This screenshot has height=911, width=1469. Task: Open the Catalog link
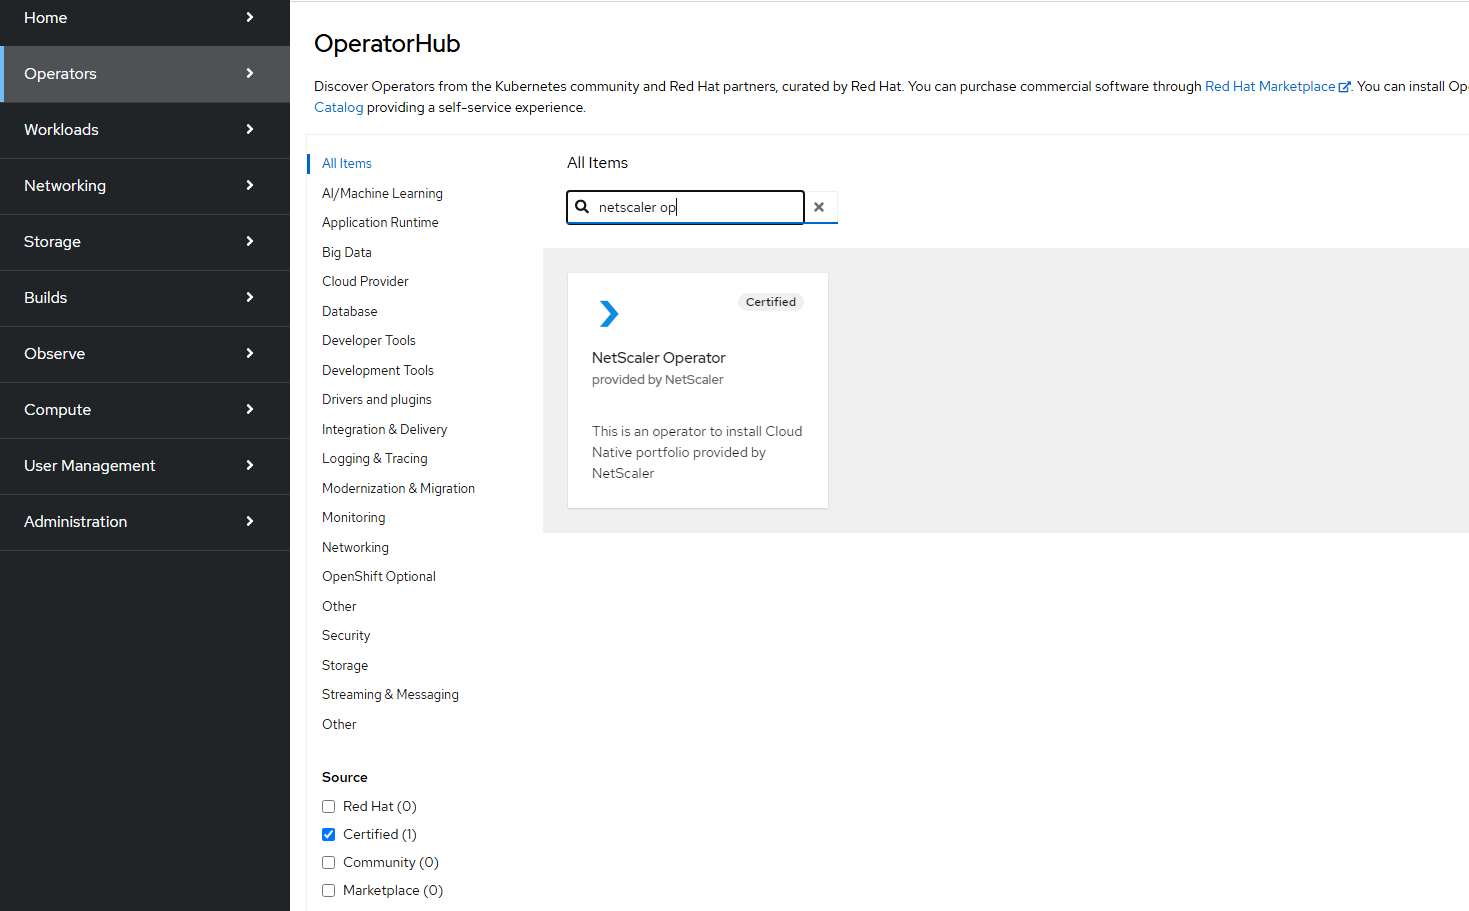tap(339, 107)
